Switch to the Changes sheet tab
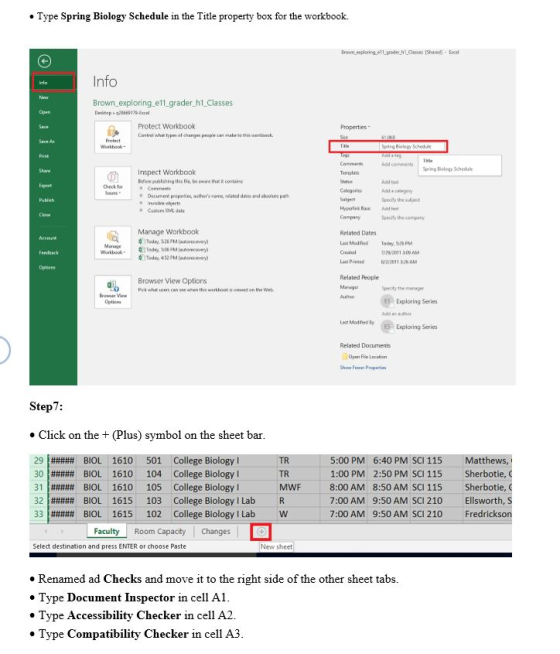This screenshot has height=654, width=560. tap(216, 531)
